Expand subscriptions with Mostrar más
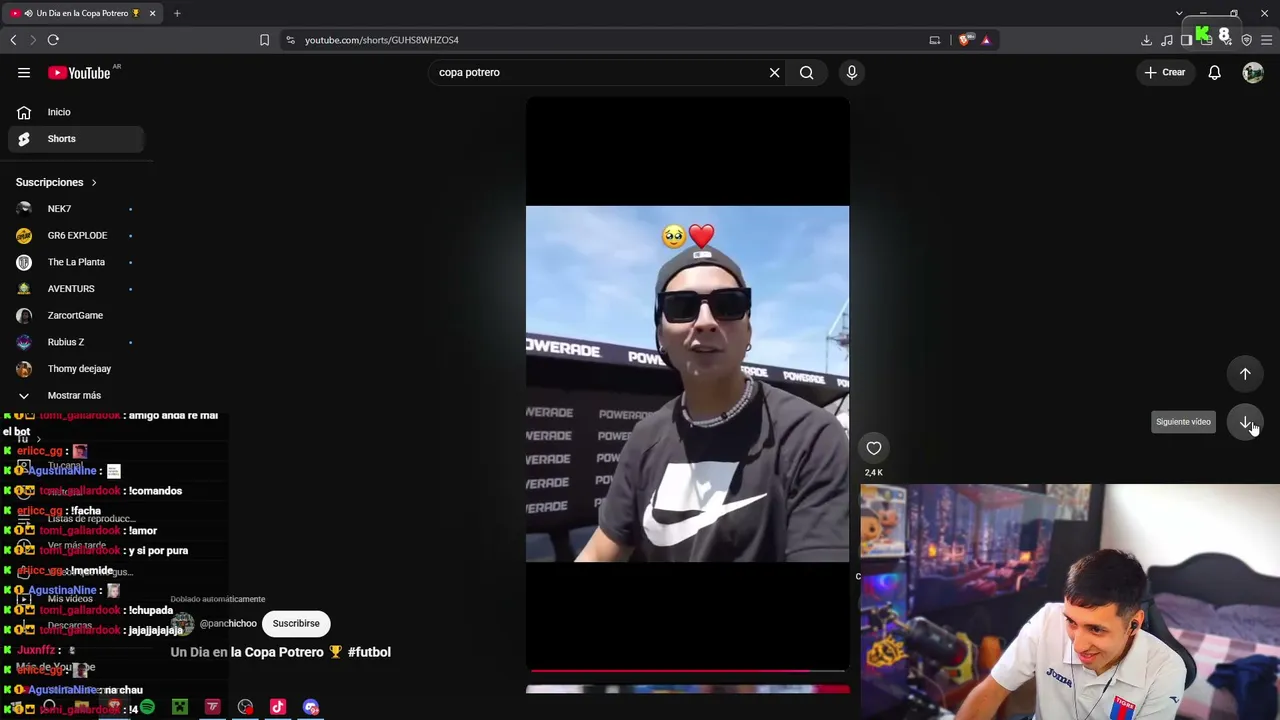This screenshot has height=720, width=1280. pos(76,395)
